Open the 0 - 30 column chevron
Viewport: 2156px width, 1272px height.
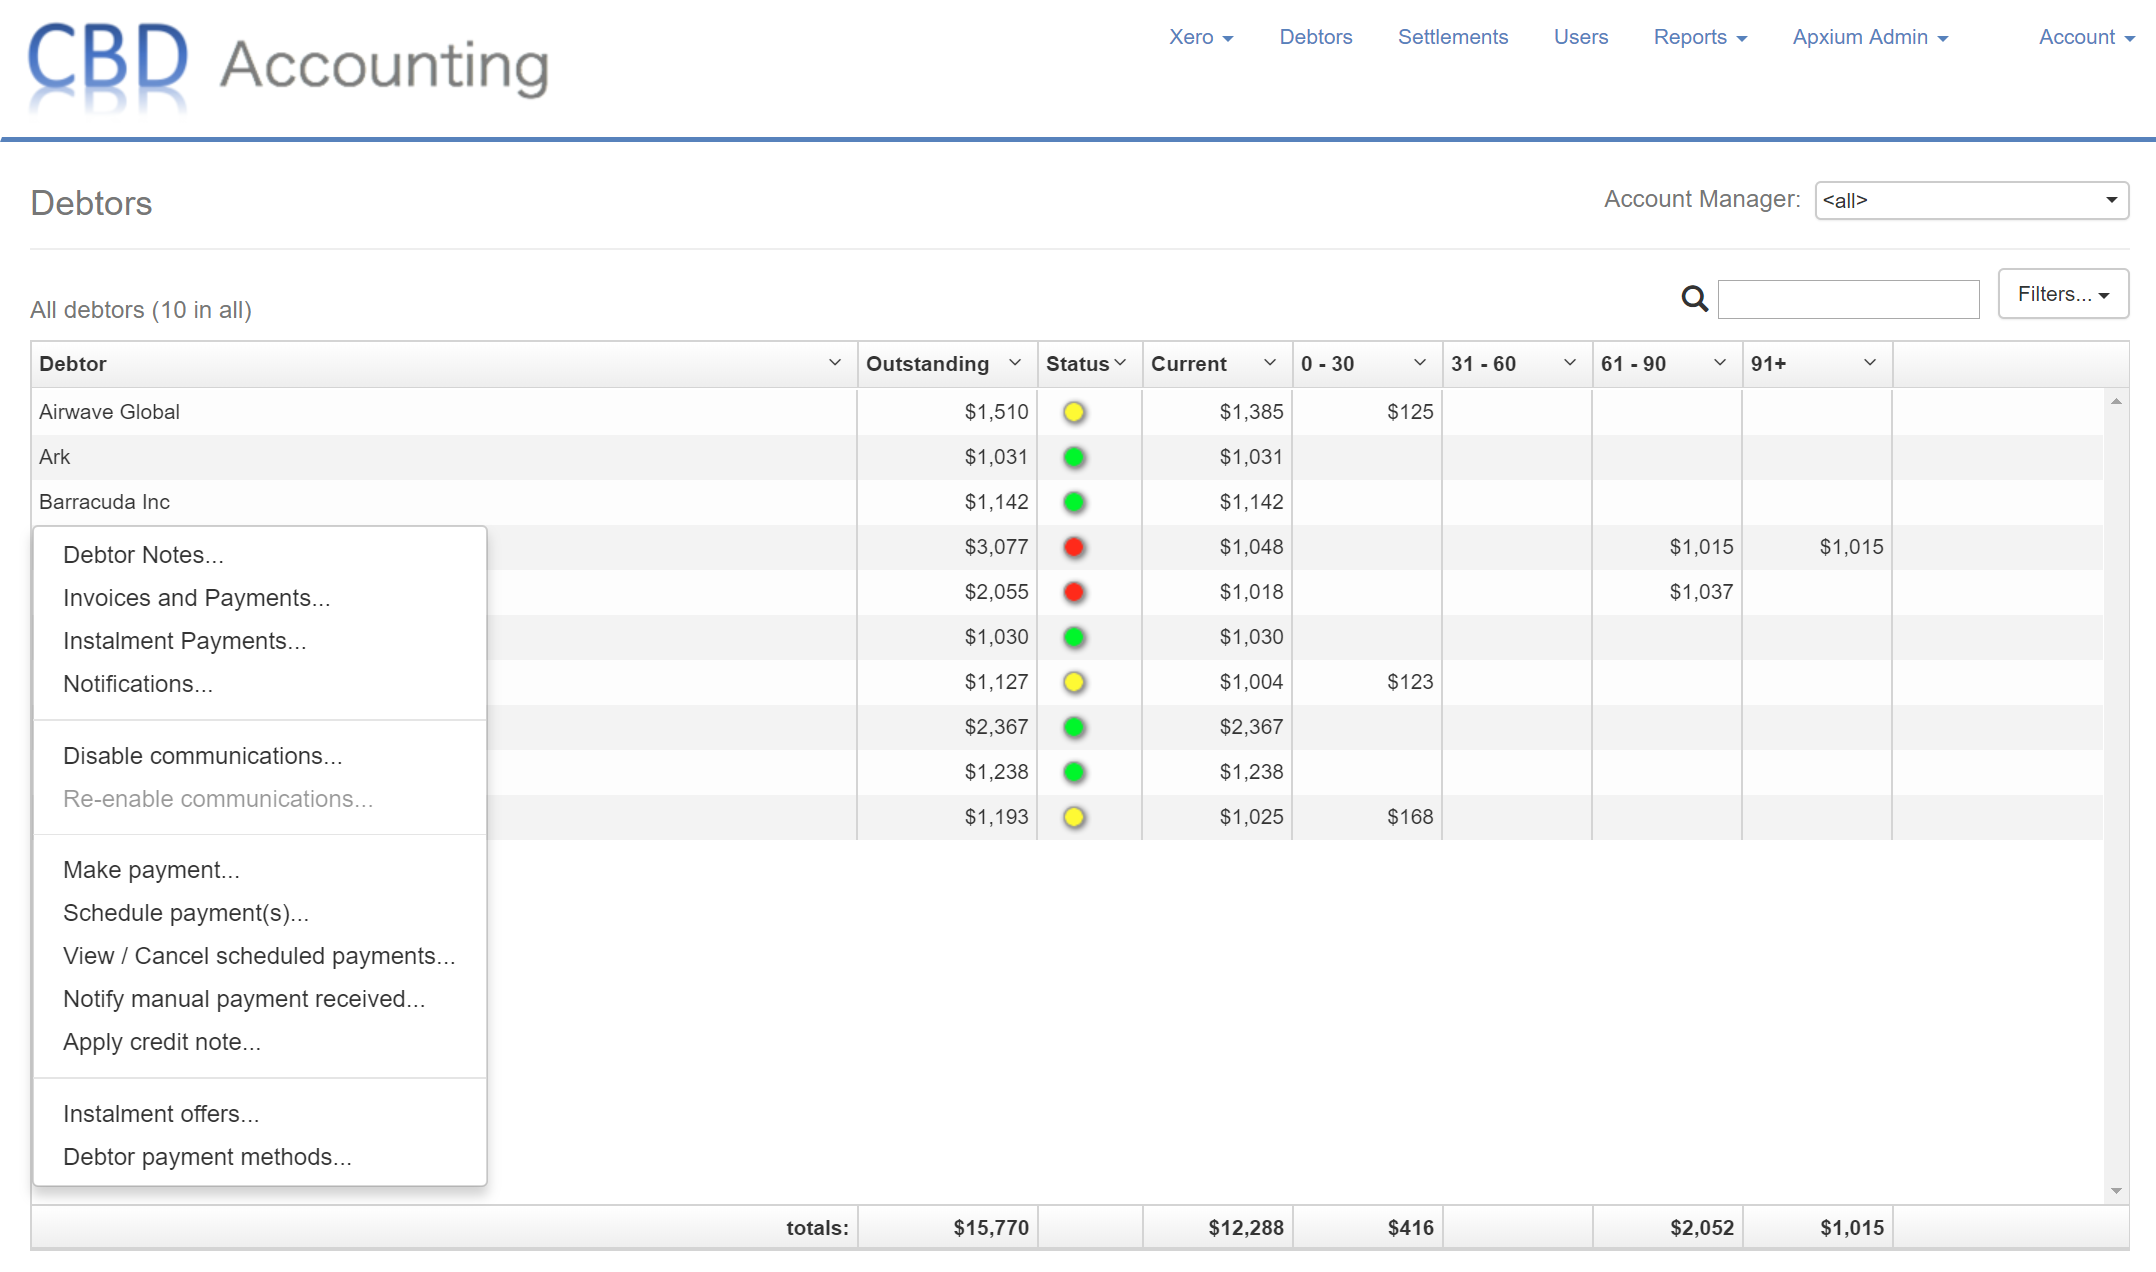click(x=1420, y=363)
